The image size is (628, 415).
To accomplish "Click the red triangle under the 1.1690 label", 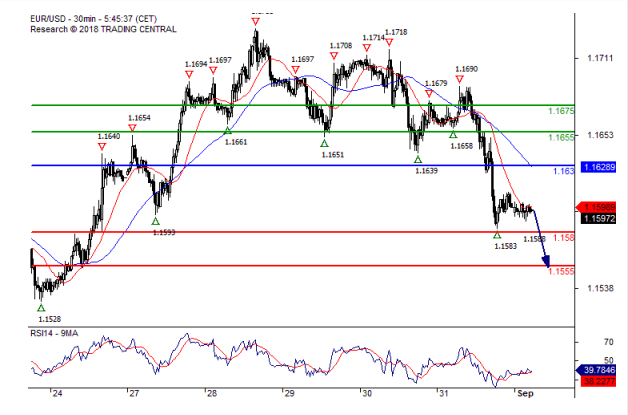I will (x=460, y=79).
